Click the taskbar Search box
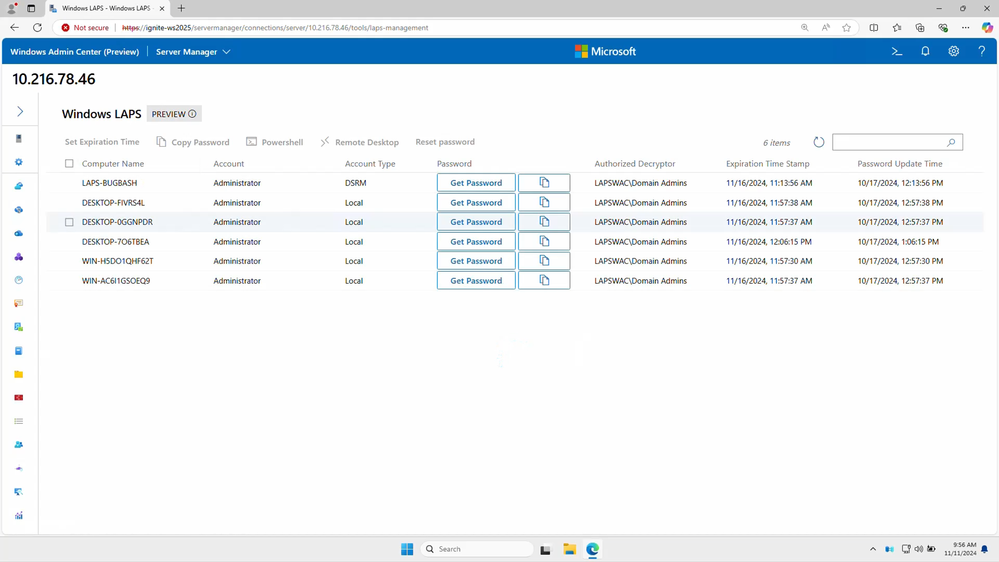Image resolution: width=999 pixels, height=562 pixels. point(477,549)
